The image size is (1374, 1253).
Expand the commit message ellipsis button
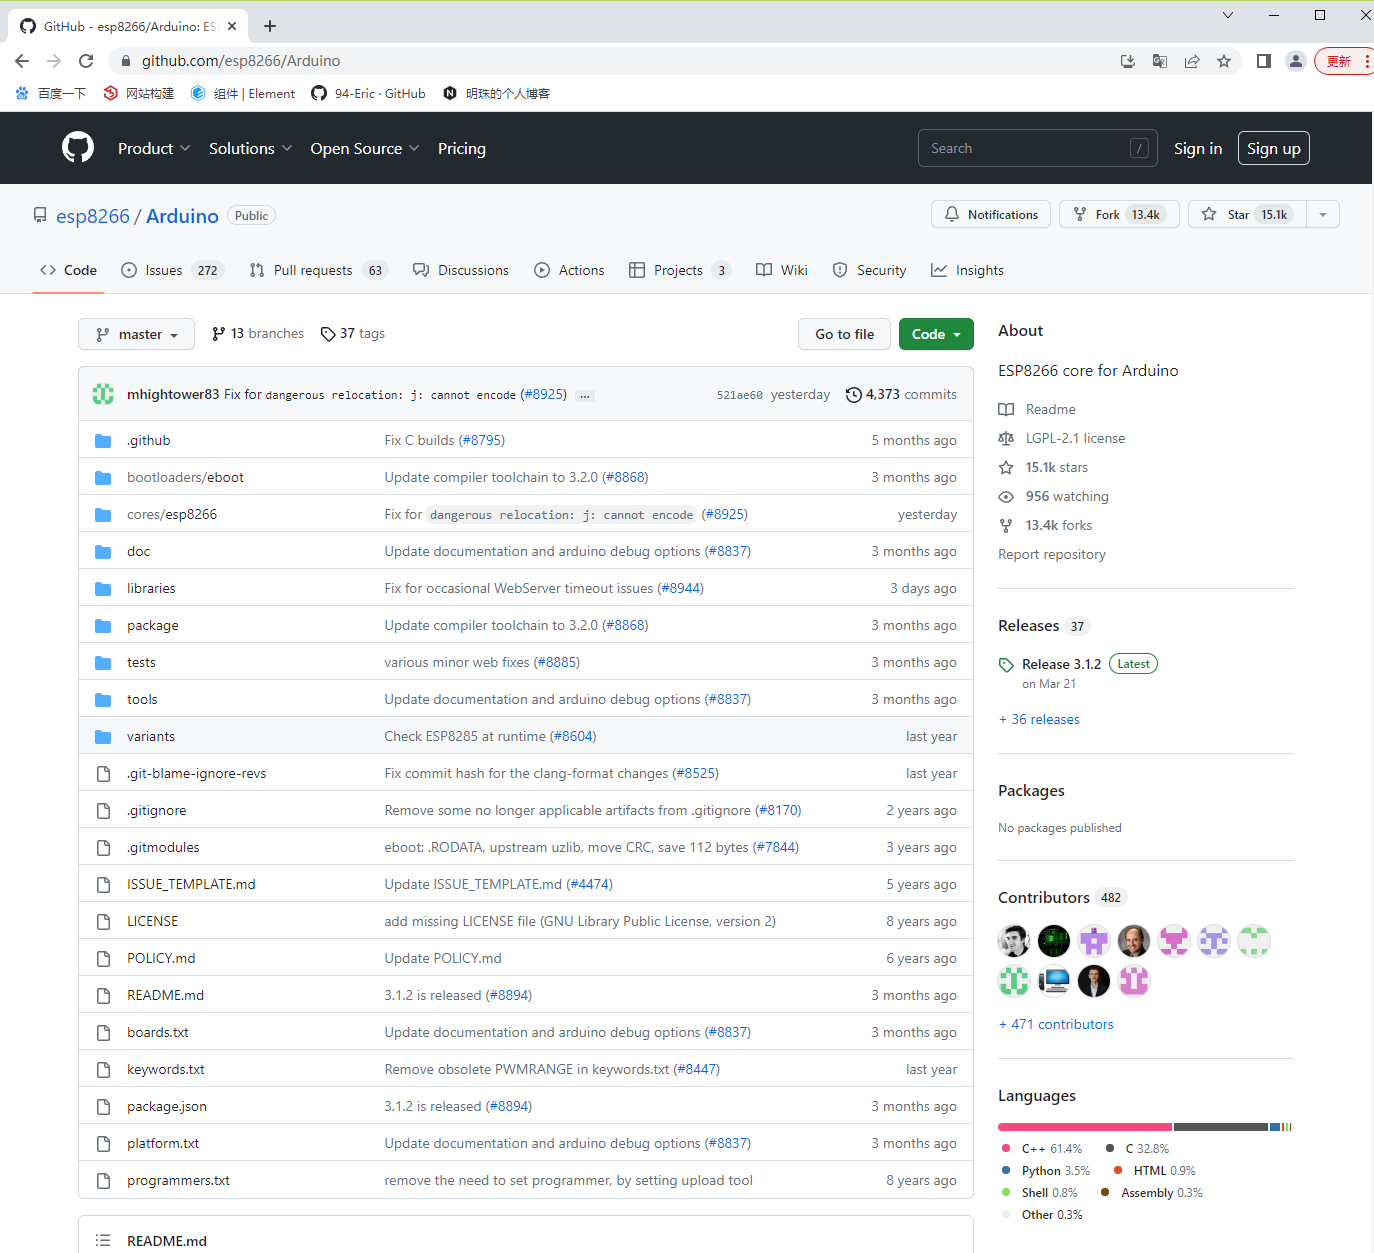point(585,395)
